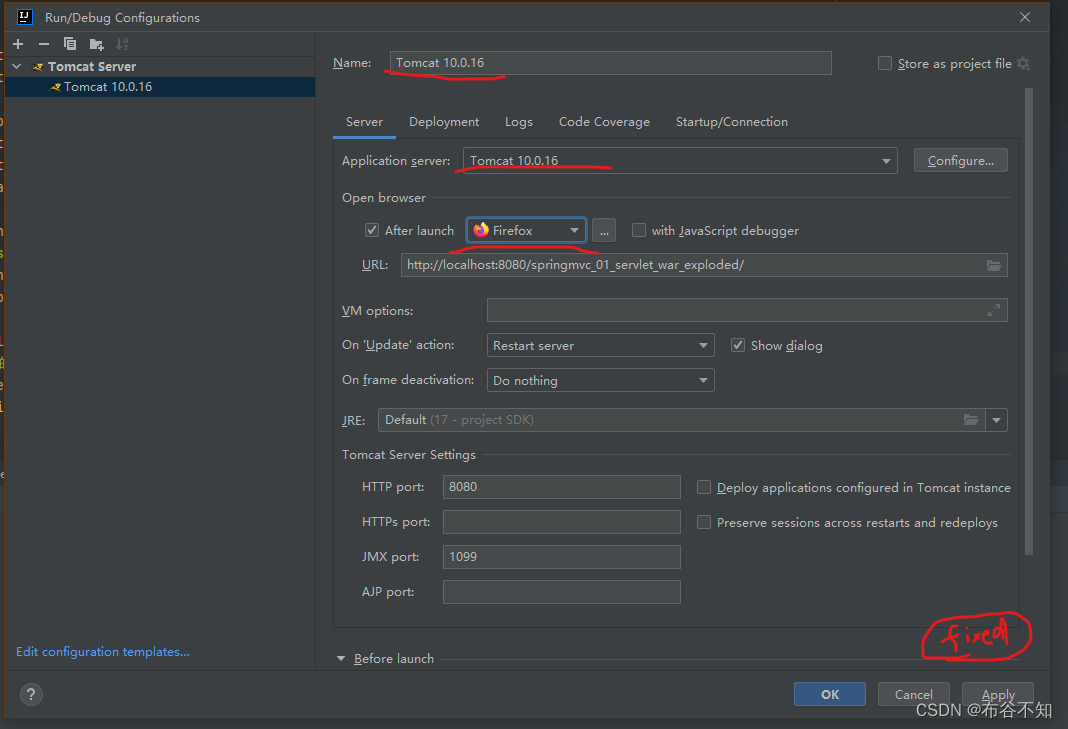Viewport: 1068px width, 729px height.
Task: Switch to Deployment tab
Action: click(x=443, y=122)
